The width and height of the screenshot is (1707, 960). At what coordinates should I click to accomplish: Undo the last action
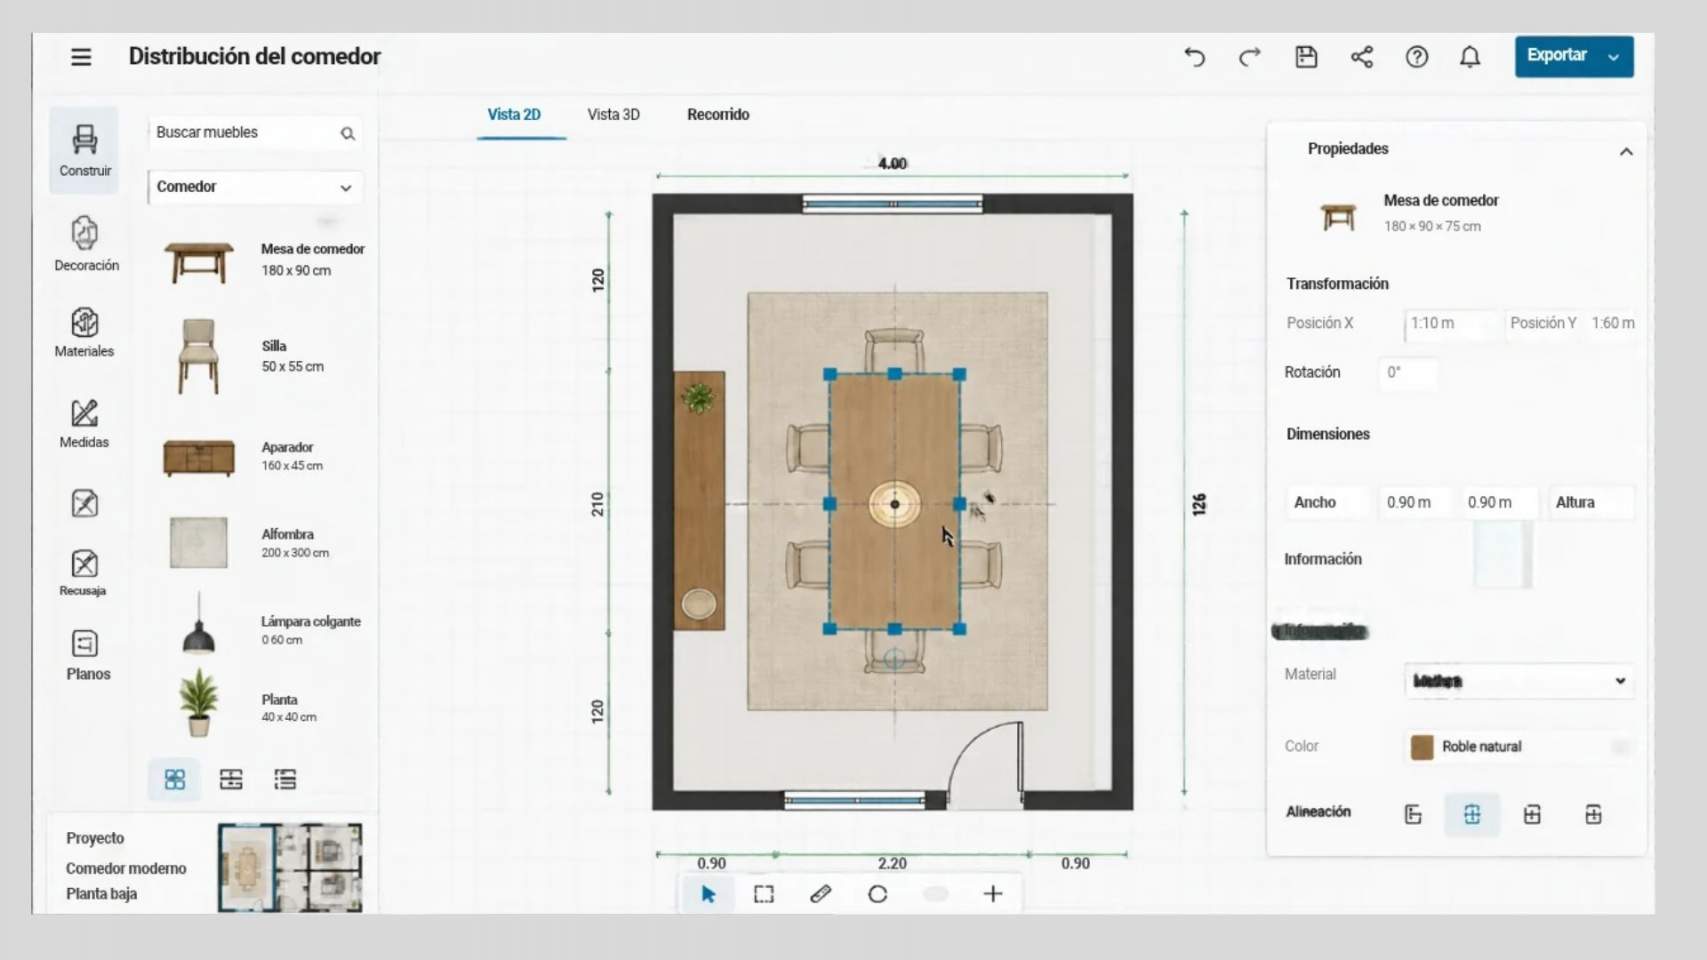coord(1194,57)
